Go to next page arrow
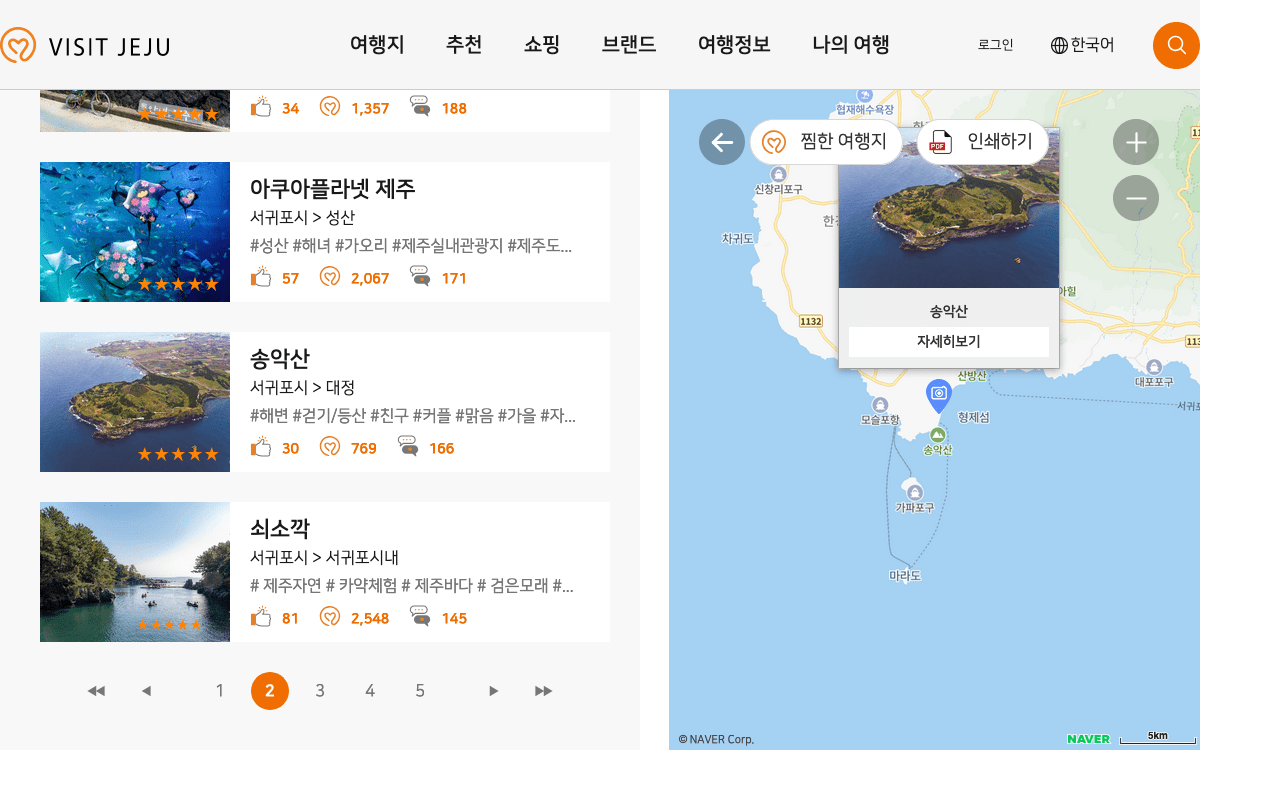This screenshot has width=1280, height=800. [493, 691]
